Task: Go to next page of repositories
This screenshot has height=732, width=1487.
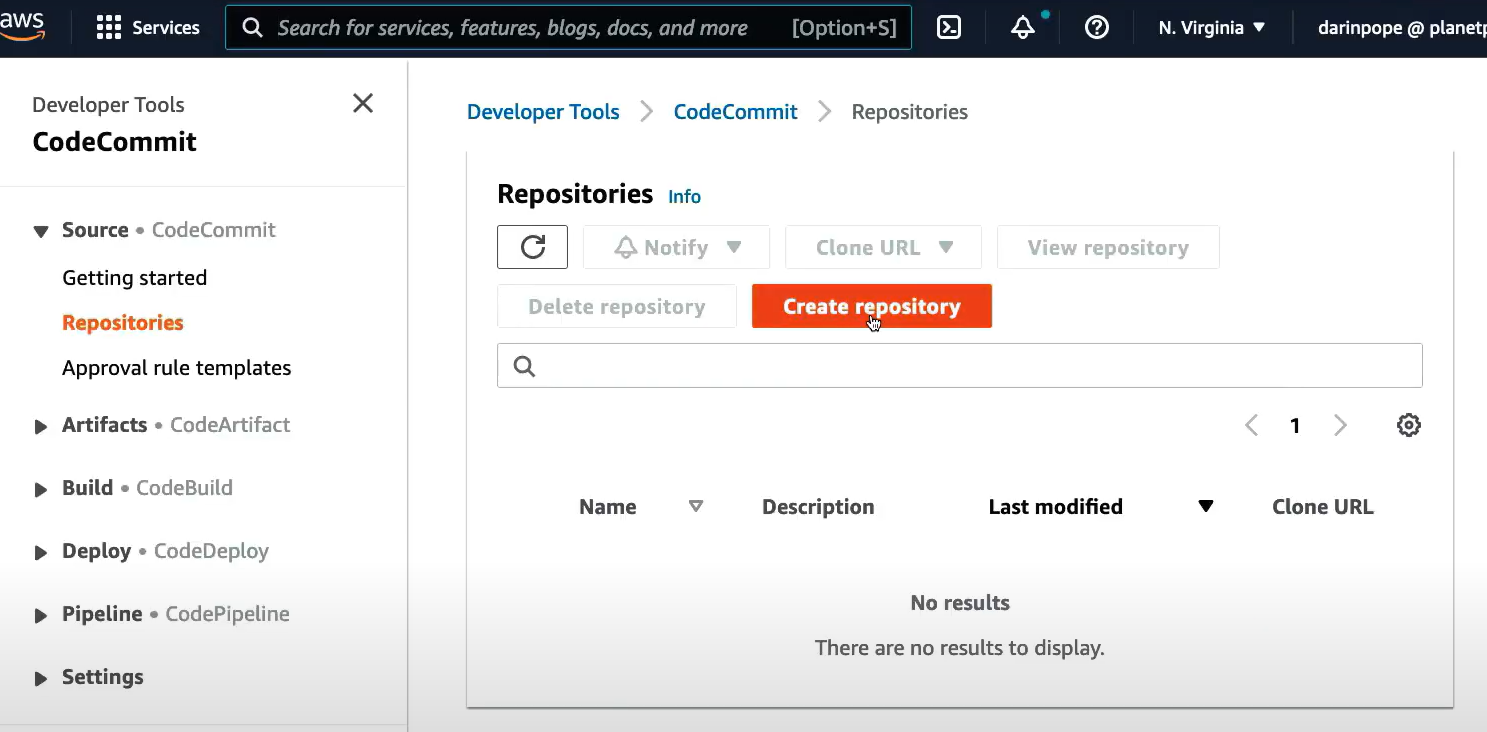Action: pos(1340,425)
